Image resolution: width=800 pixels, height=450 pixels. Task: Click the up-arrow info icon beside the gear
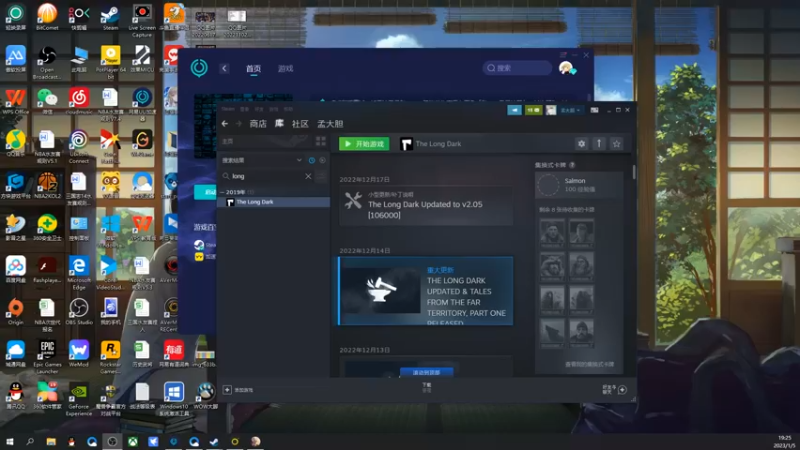(599, 144)
